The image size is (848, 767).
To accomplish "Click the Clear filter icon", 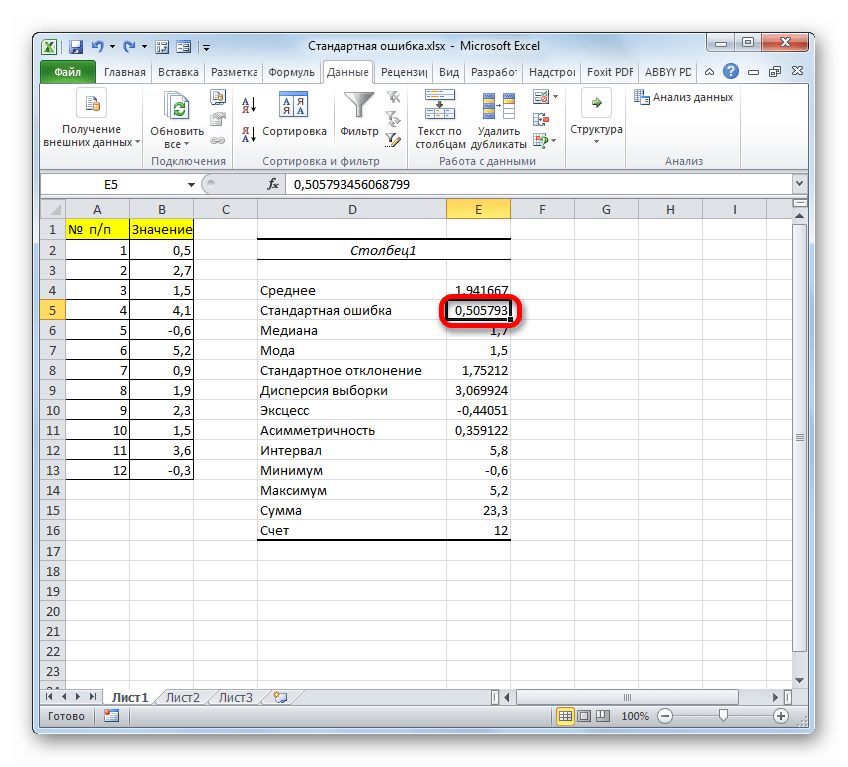I will tap(393, 97).
